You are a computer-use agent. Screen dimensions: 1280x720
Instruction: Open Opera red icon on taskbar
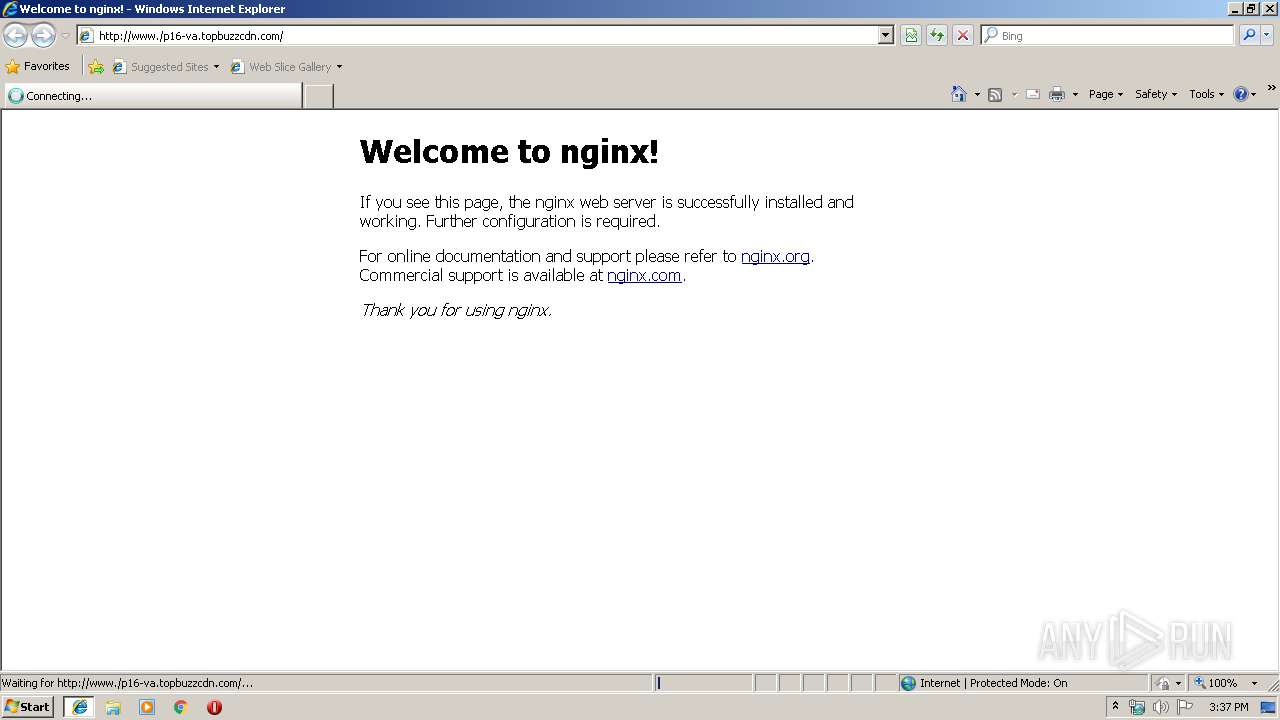[x=214, y=707]
